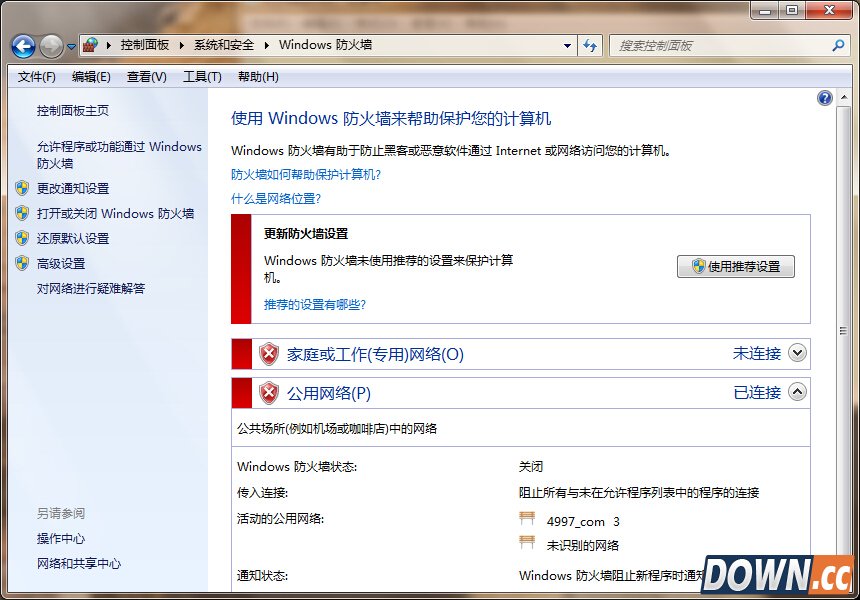Click the refresh icon in the address bar
The height and width of the screenshot is (600, 860).
(x=592, y=46)
